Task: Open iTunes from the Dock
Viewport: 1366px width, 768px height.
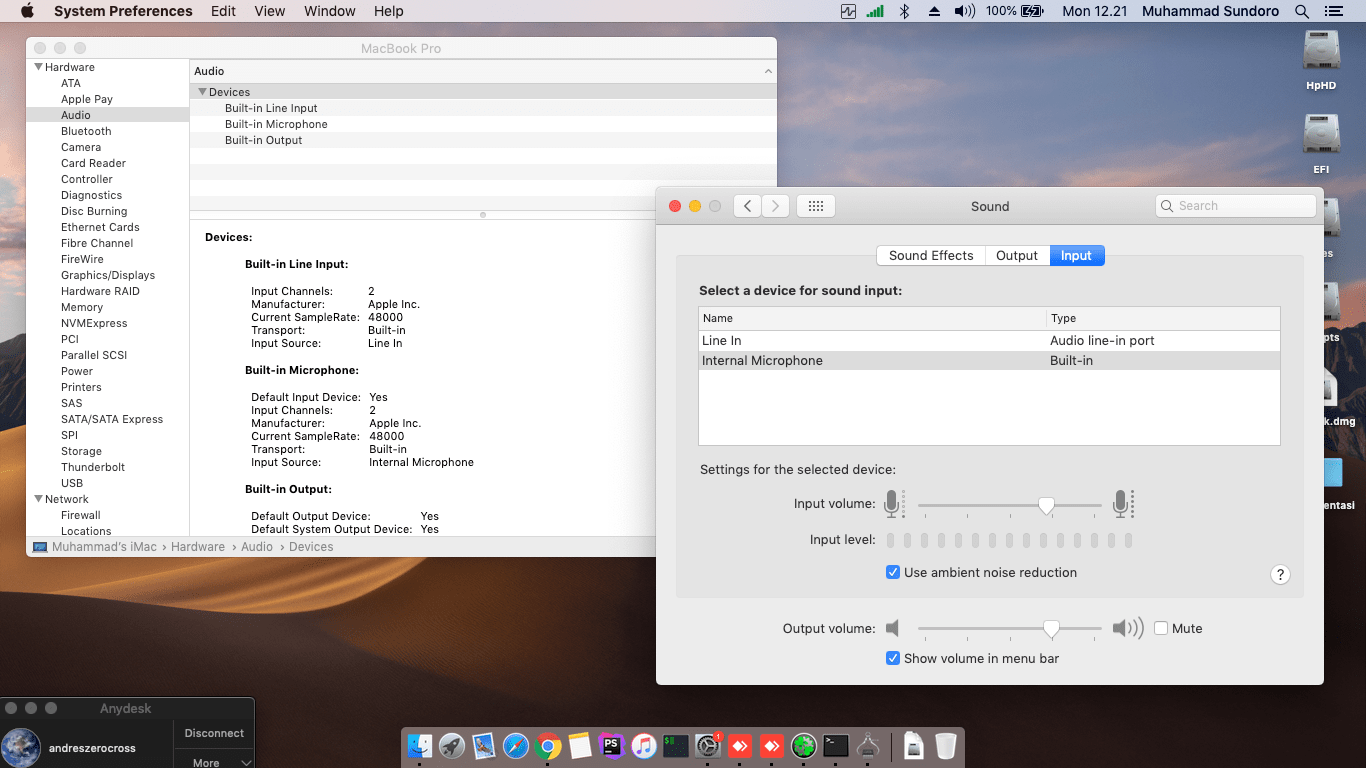Action: pyautogui.click(x=643, y=746)
